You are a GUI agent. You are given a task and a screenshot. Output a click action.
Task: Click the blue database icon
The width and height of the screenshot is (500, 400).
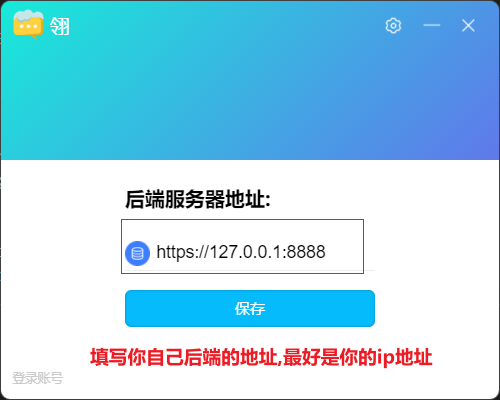pyautogui.click(x=137, y=253)
